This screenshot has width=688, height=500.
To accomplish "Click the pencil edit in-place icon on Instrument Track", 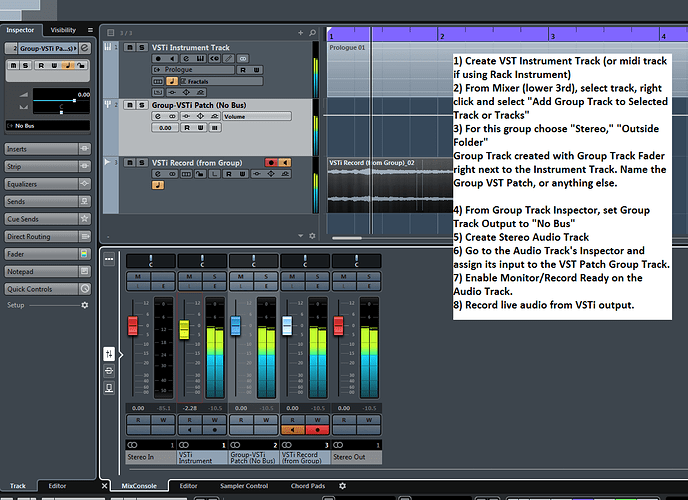I will click(228, 58).
